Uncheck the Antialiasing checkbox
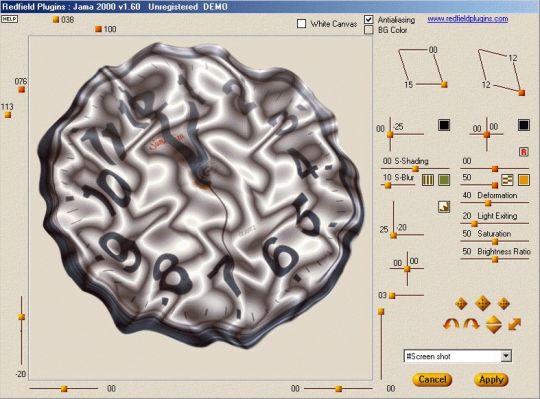The image size is (540, 399). 368,19
